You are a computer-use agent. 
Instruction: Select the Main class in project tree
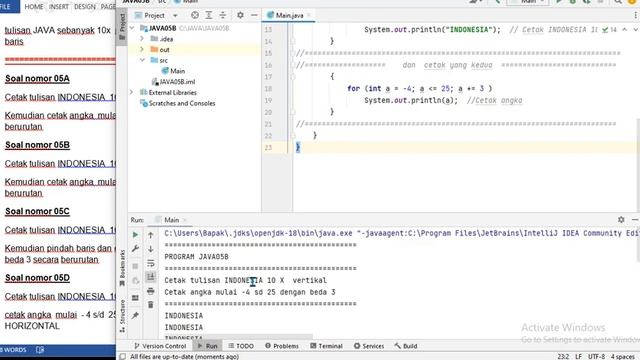click(x=173, y=71)
